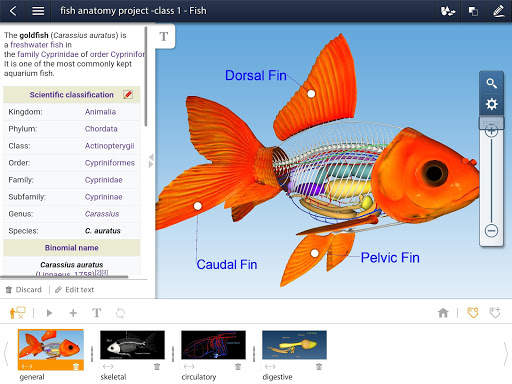This screenshot has width=512, height=384.
Task: Click the text panel vertical scrollbar
Action: click(x=146, y=77)
